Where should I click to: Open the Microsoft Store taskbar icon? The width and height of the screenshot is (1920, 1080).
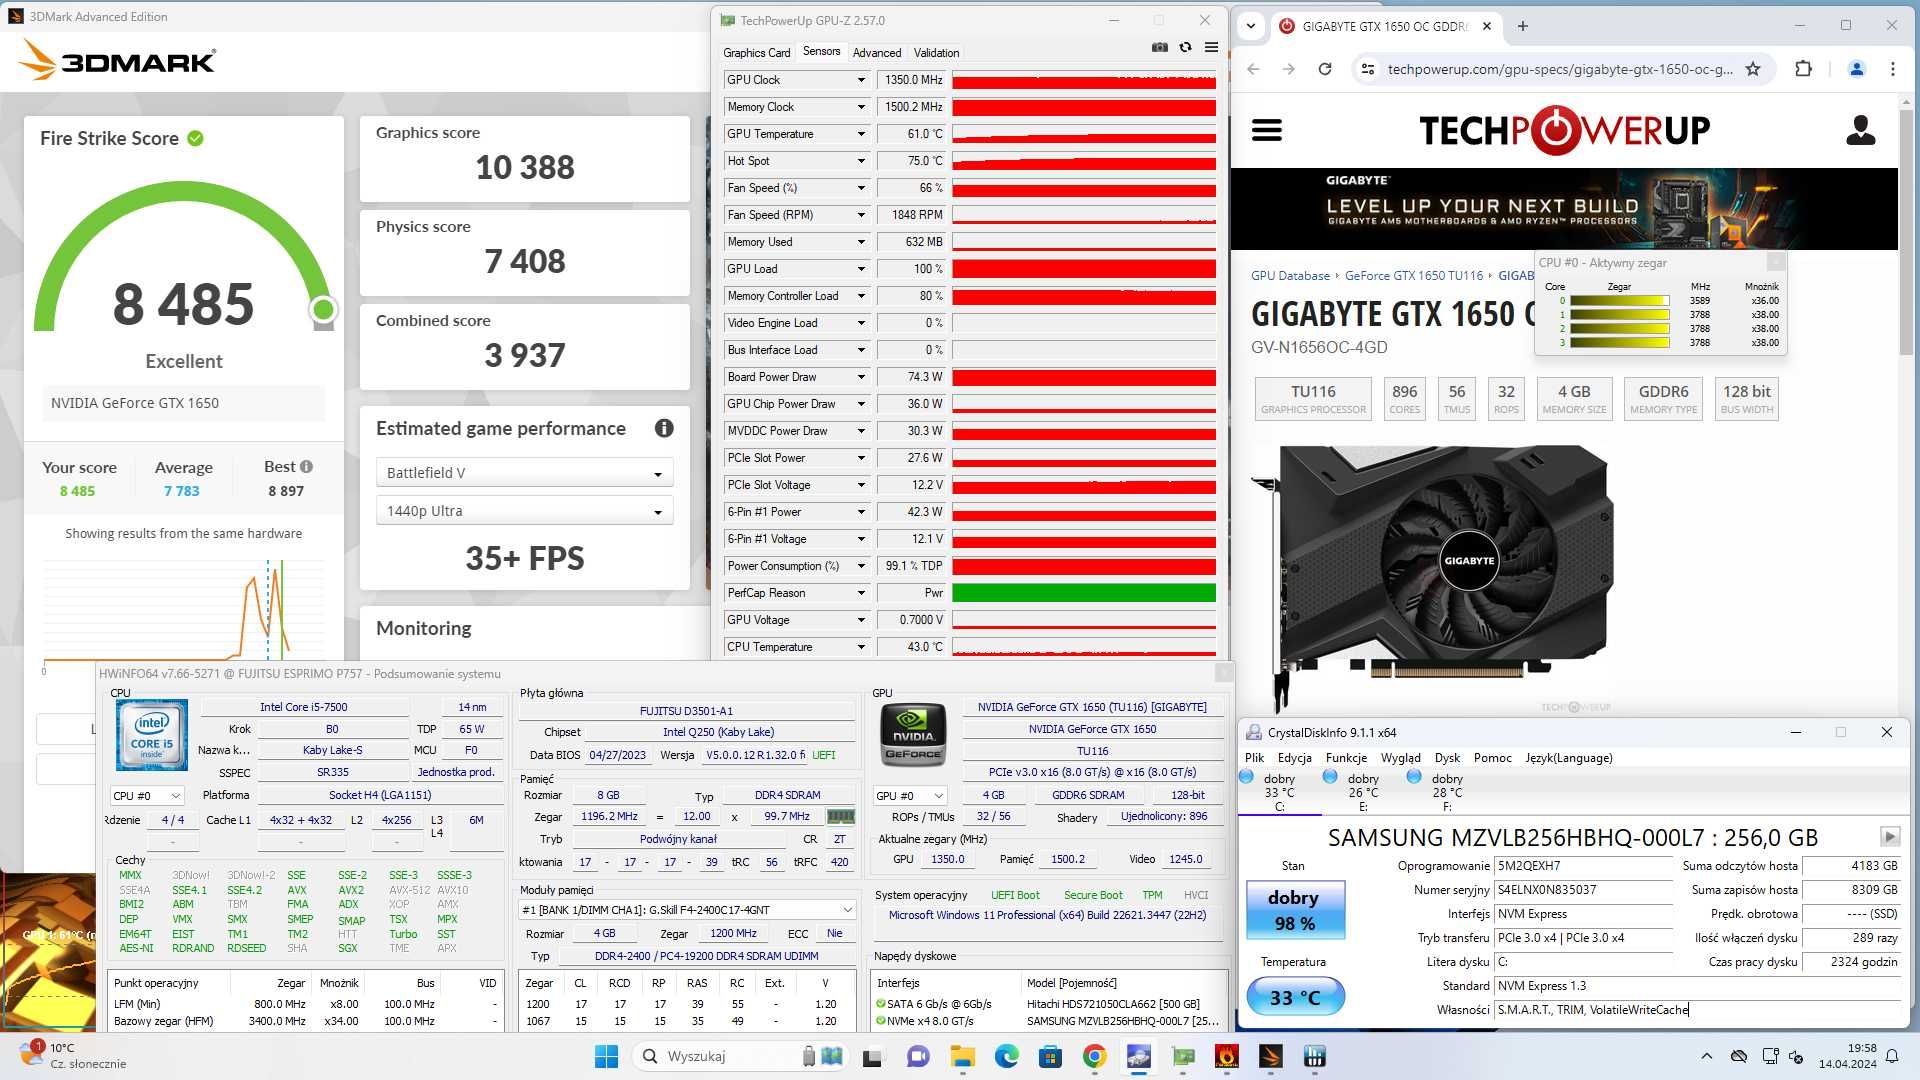pyautogui.click(x=1050, y=1056)
